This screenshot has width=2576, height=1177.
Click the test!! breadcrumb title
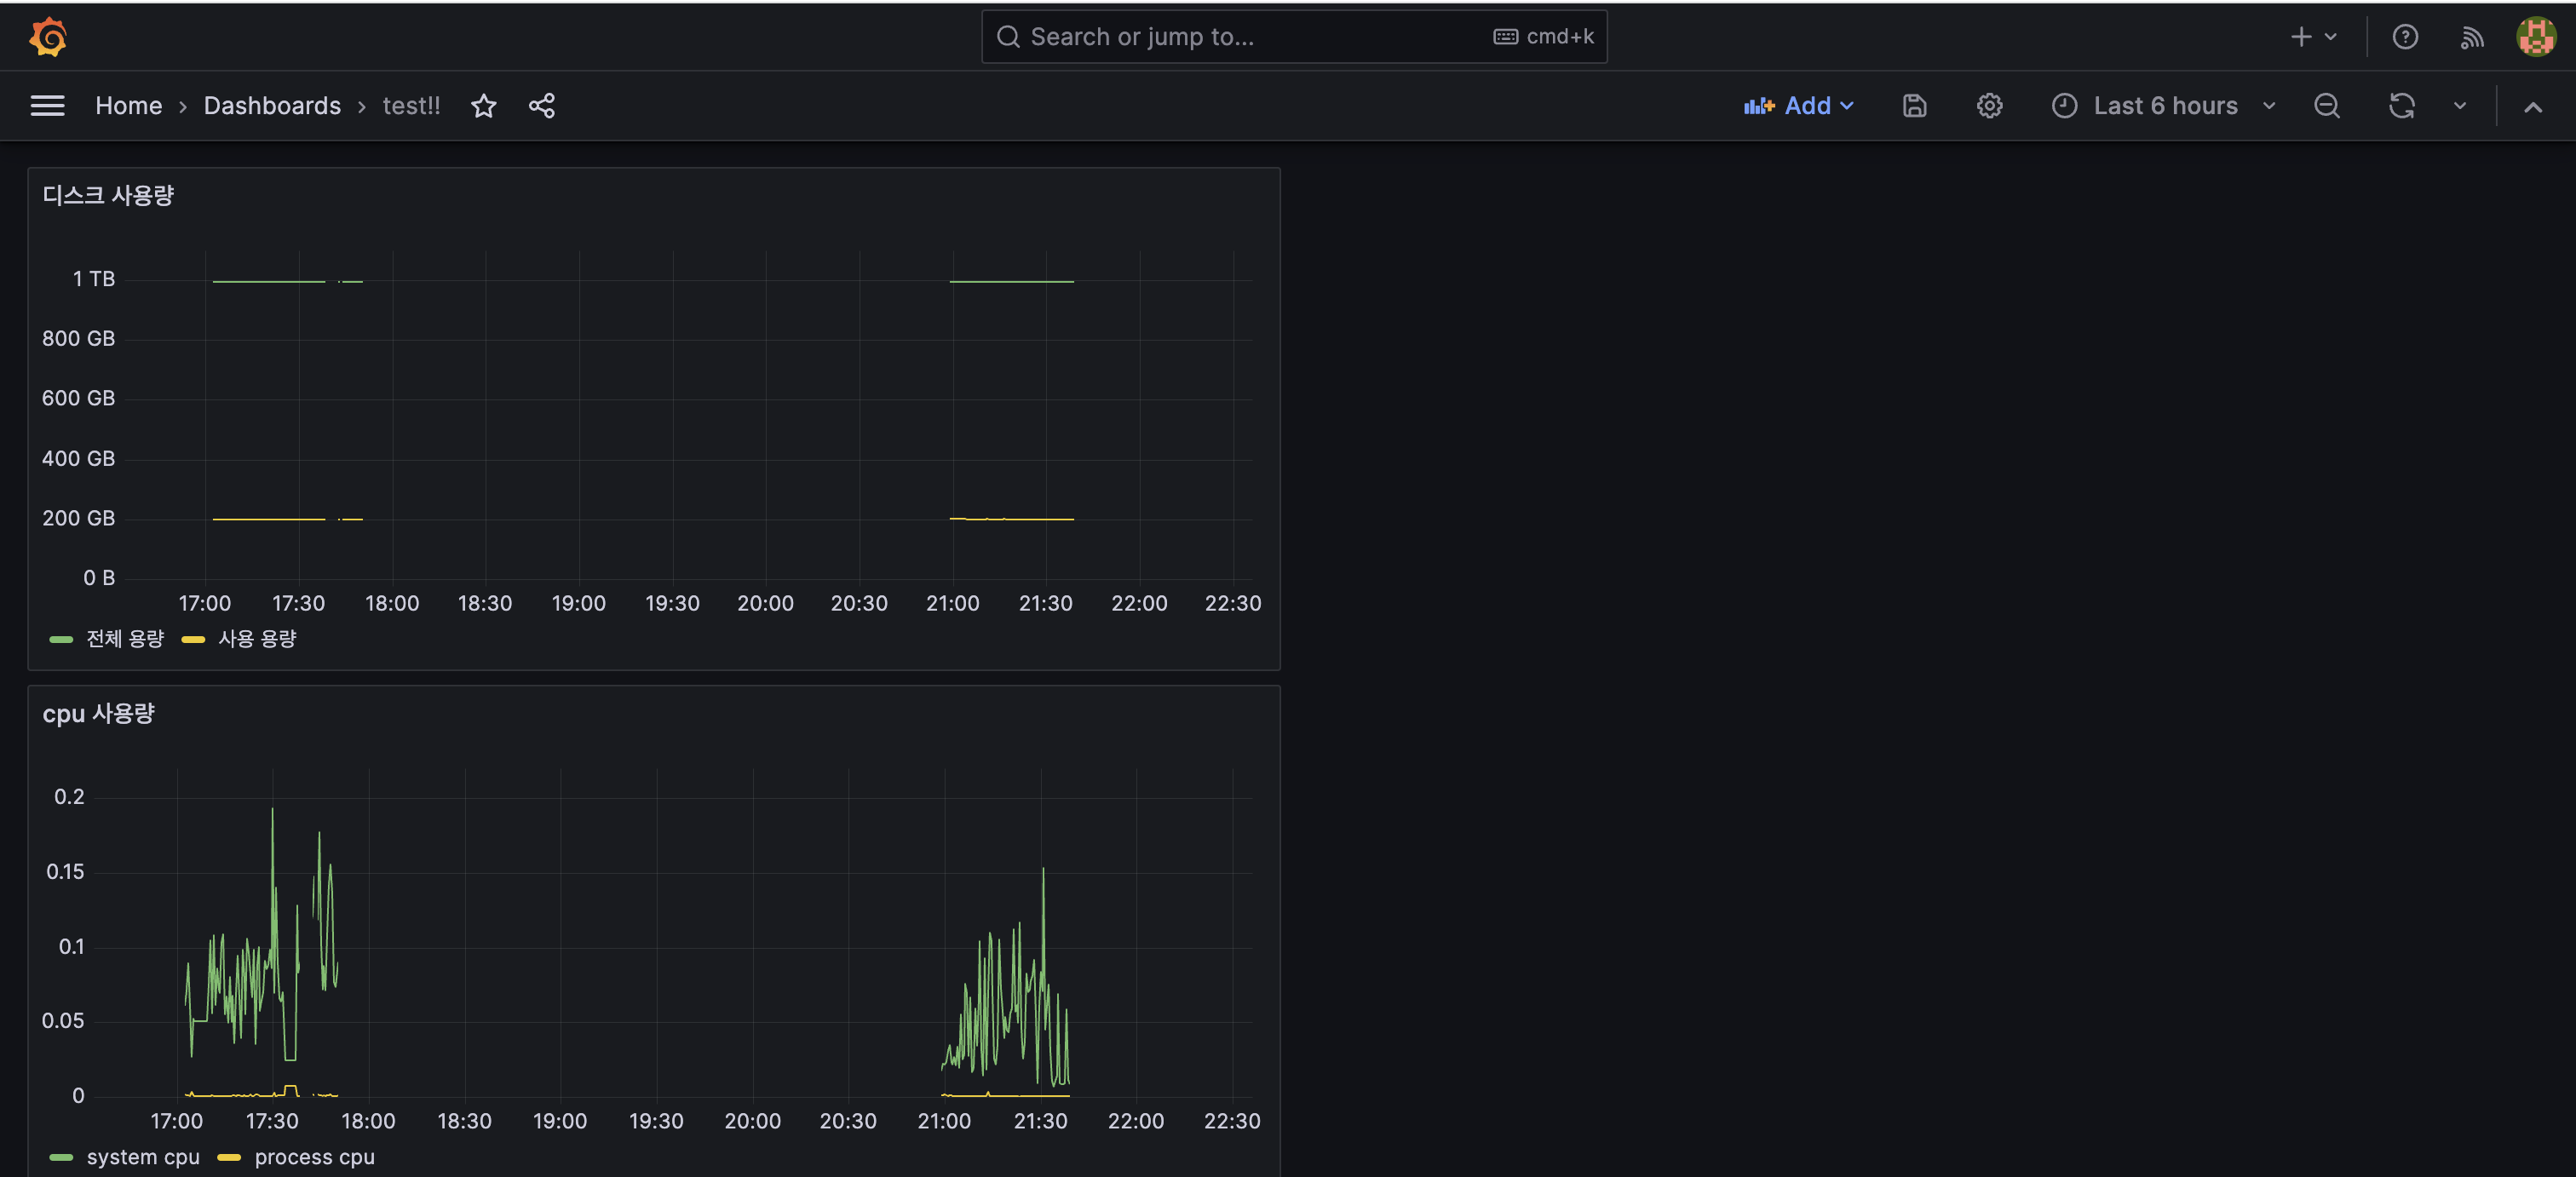tap(411, 106)
